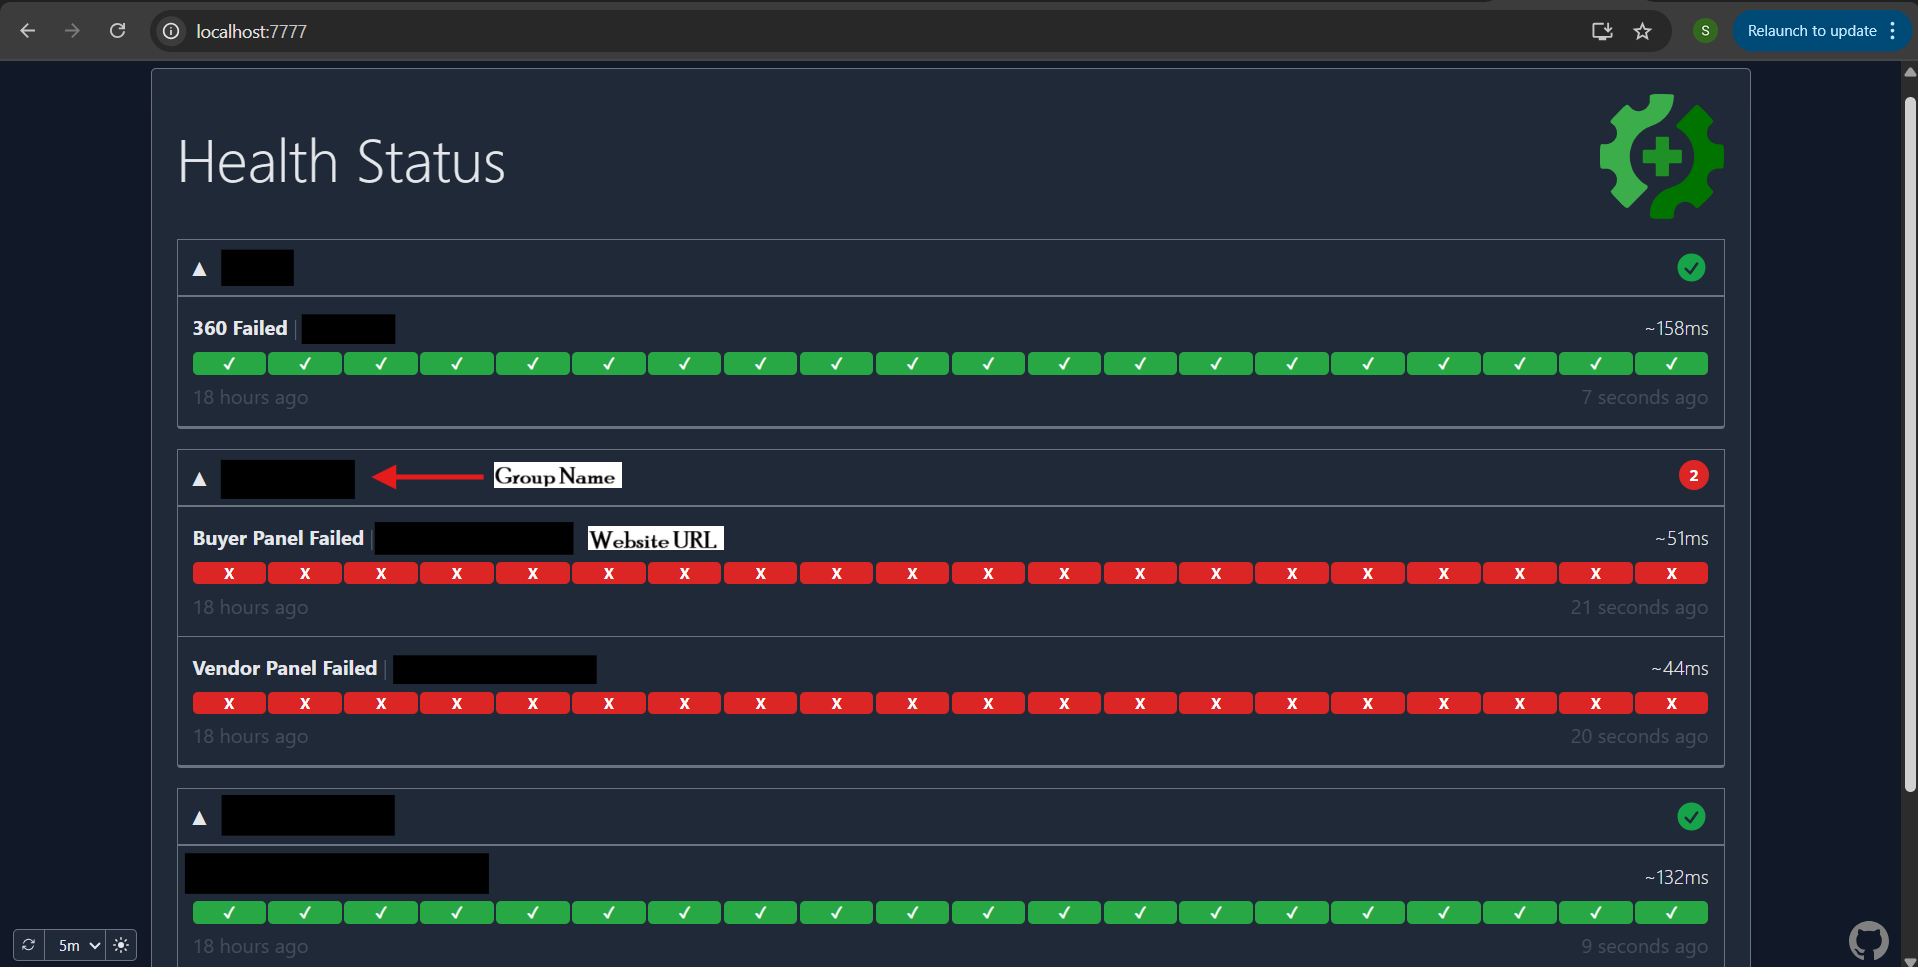The image size is (1918, 967).
Task: Open the Vendor Panel Failed endpoint
Action: pos(285,668)
